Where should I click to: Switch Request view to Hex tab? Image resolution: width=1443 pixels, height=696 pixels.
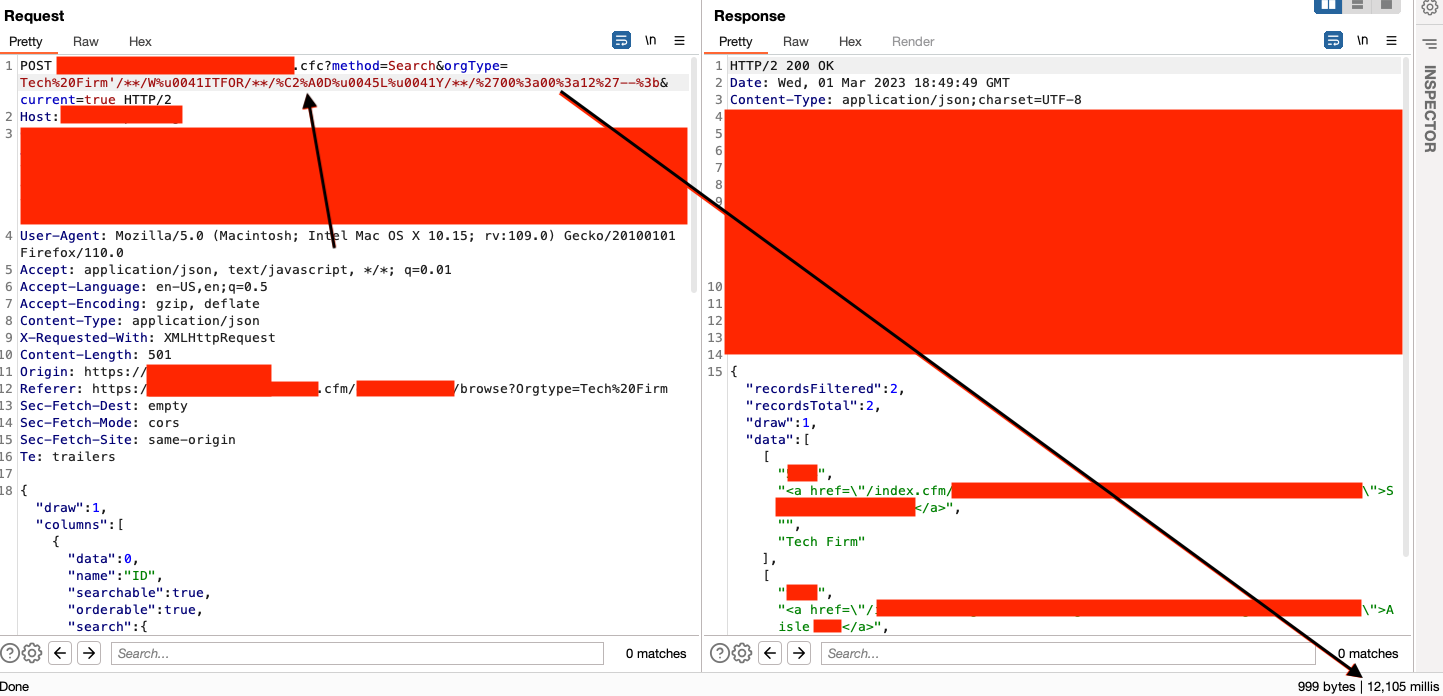140,42
